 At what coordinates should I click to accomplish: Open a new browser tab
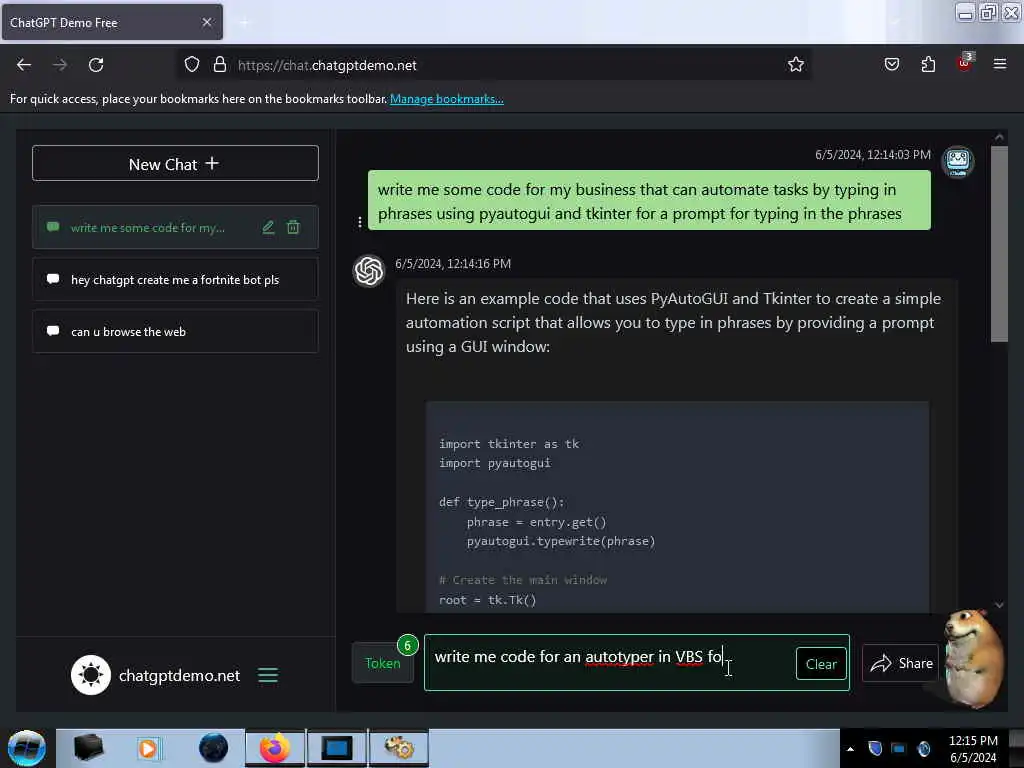(244, 23)
